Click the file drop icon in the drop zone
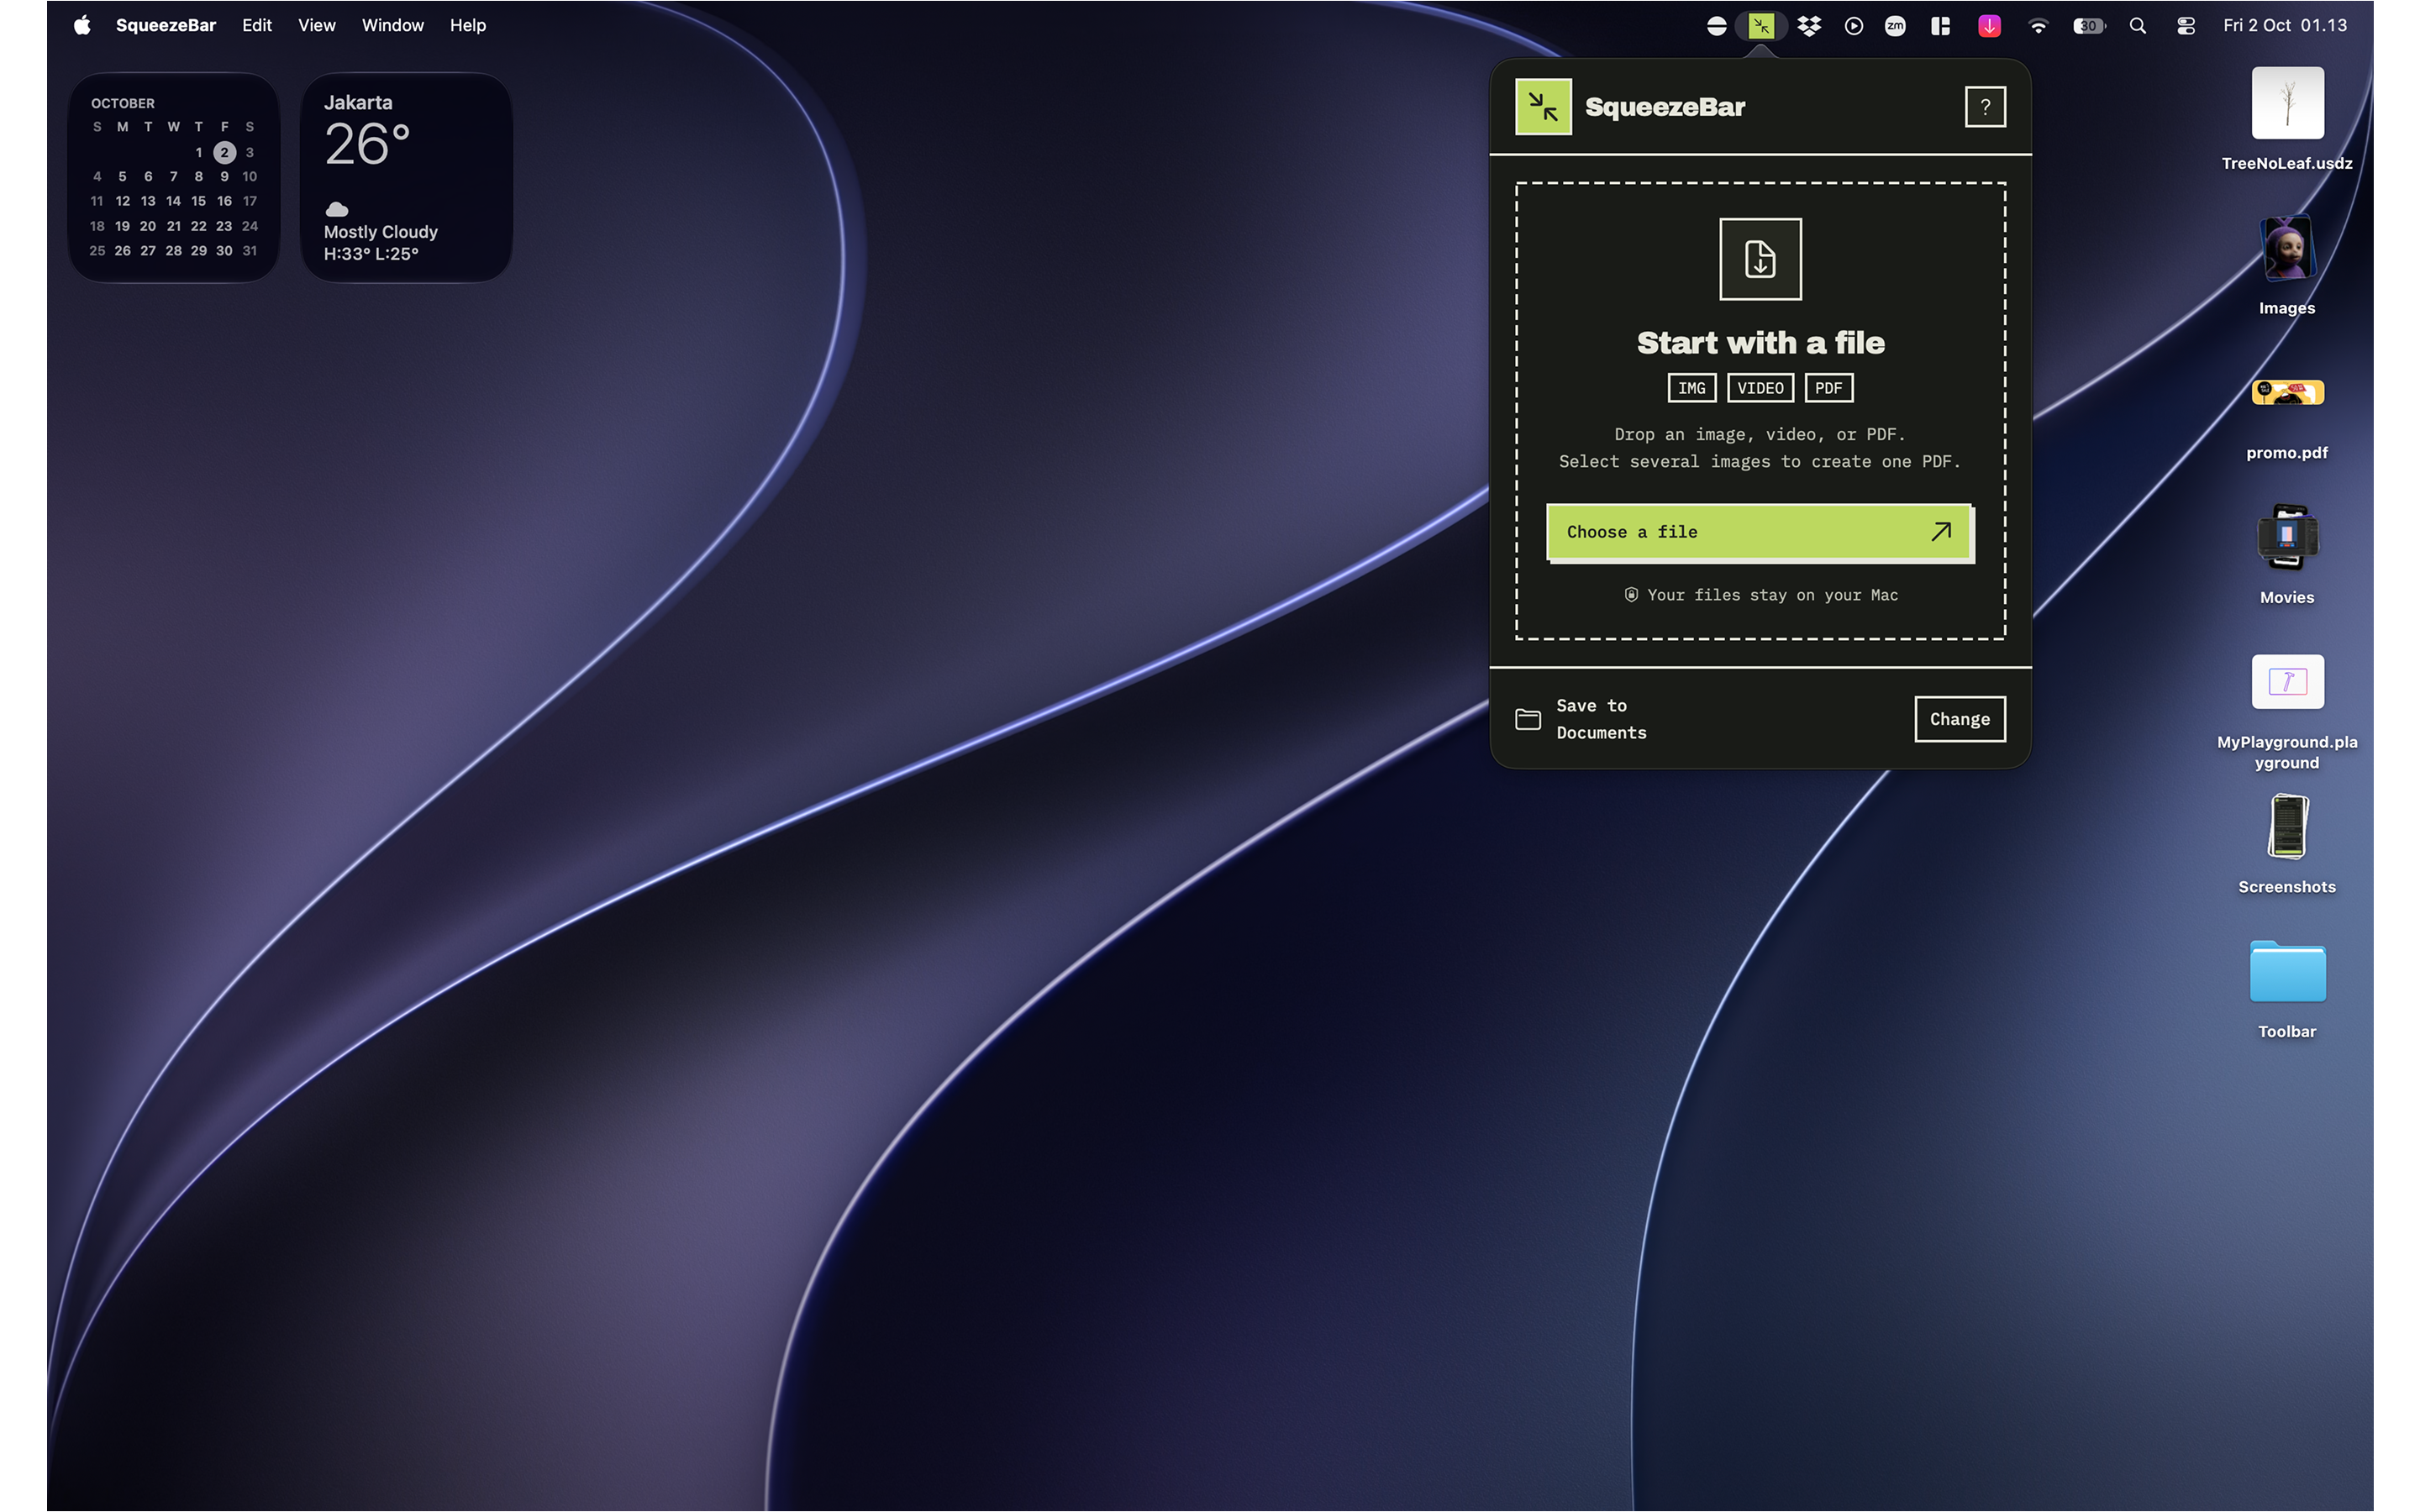Screen dimensions: 2420x1512 [x=1760, y=259]
